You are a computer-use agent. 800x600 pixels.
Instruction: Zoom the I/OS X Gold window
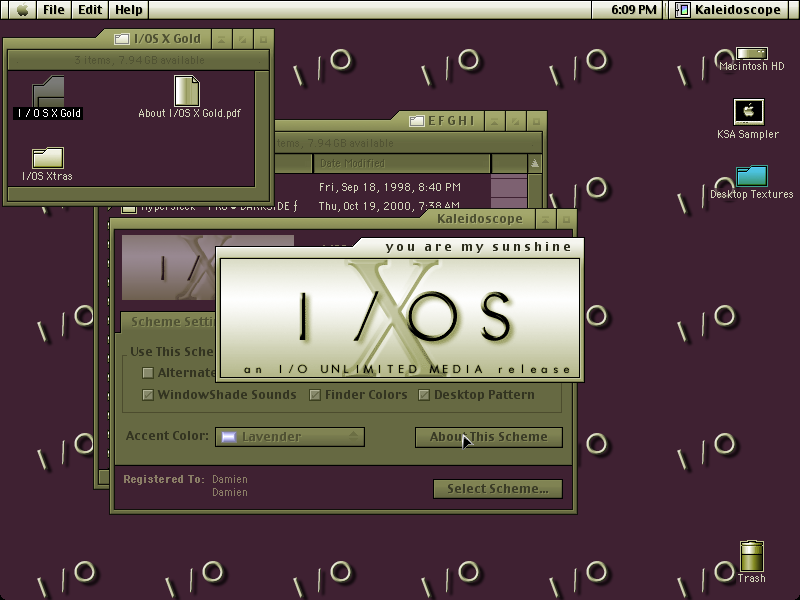tap(242, 39)
